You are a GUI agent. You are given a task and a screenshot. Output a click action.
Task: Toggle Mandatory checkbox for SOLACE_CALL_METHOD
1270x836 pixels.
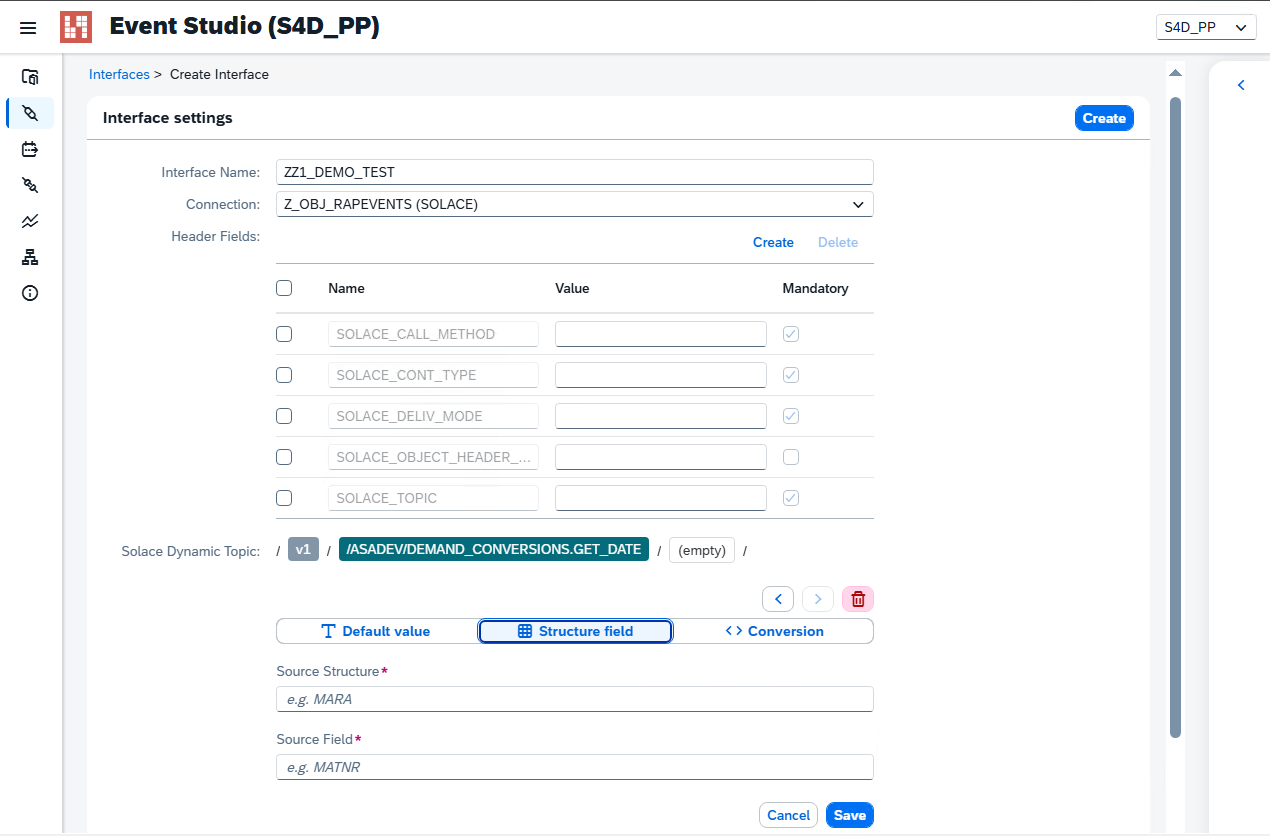tap(791, 334)
